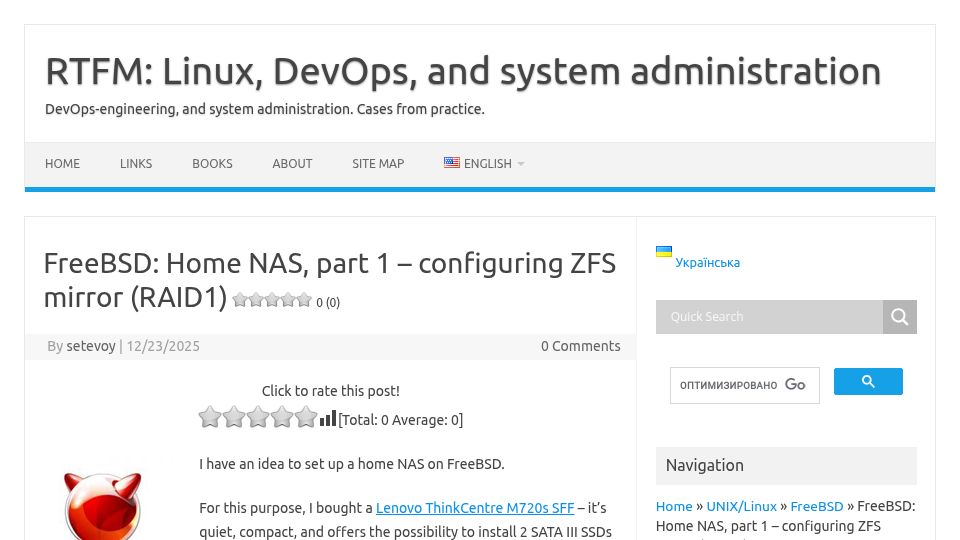The width and height of the screenshot is (960, 540).
Task: Click the 0 (0) rating count by title
Action: [x=328, y=302]
